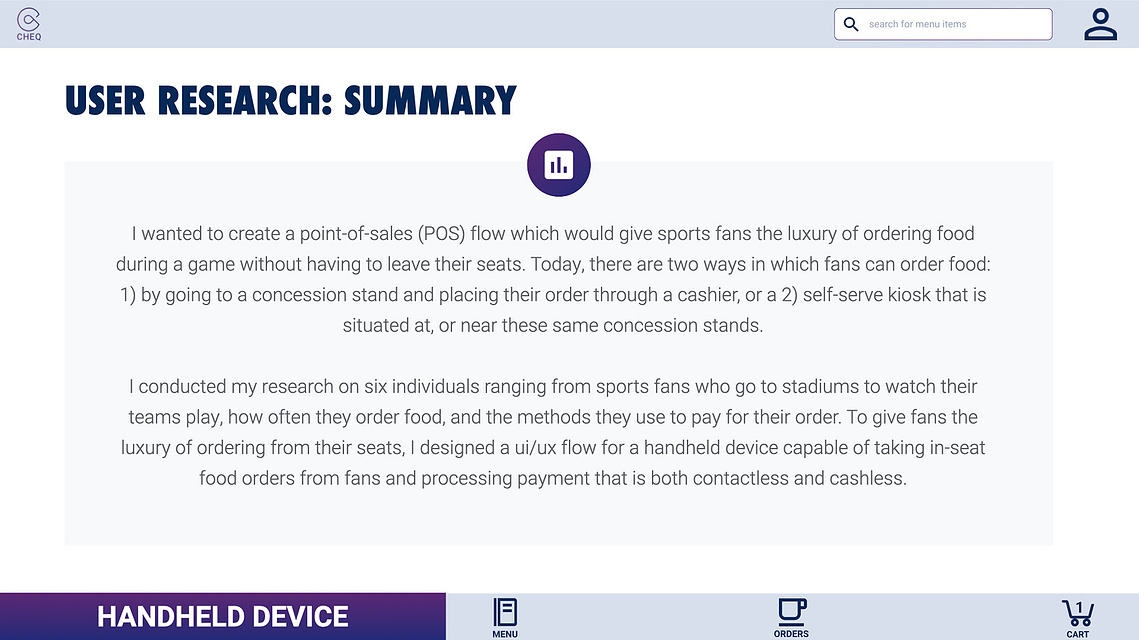Screen dimensions: 1139x640
Task: Click the purple bar chart icon
Action: (x=559, y=165)
